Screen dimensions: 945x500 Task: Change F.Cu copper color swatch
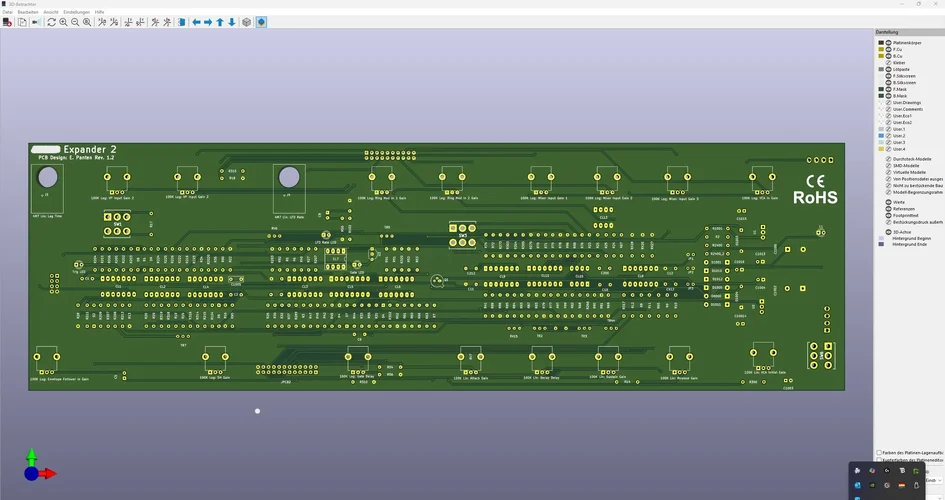point(881,49)
